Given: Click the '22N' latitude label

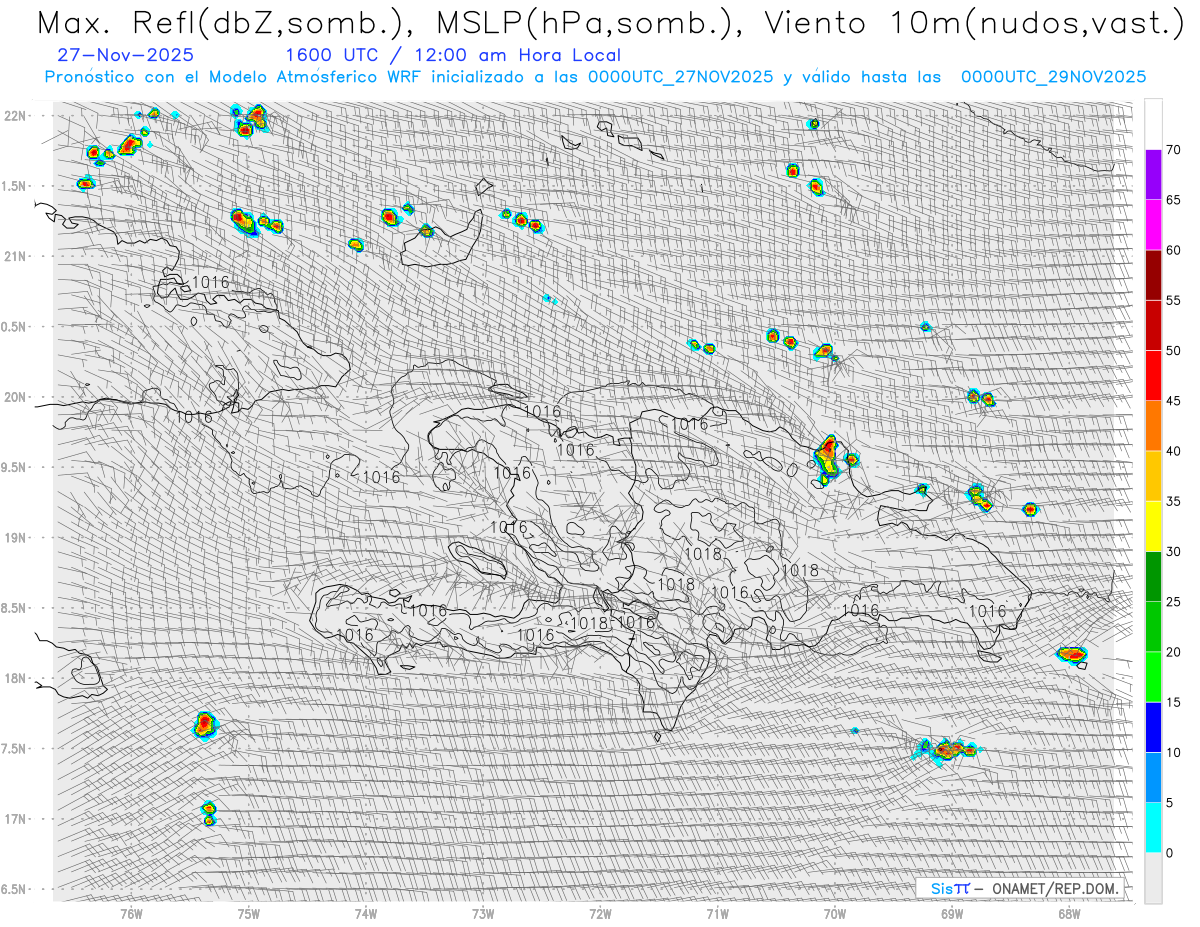Looking at the screenshot, I should [15, 116].
